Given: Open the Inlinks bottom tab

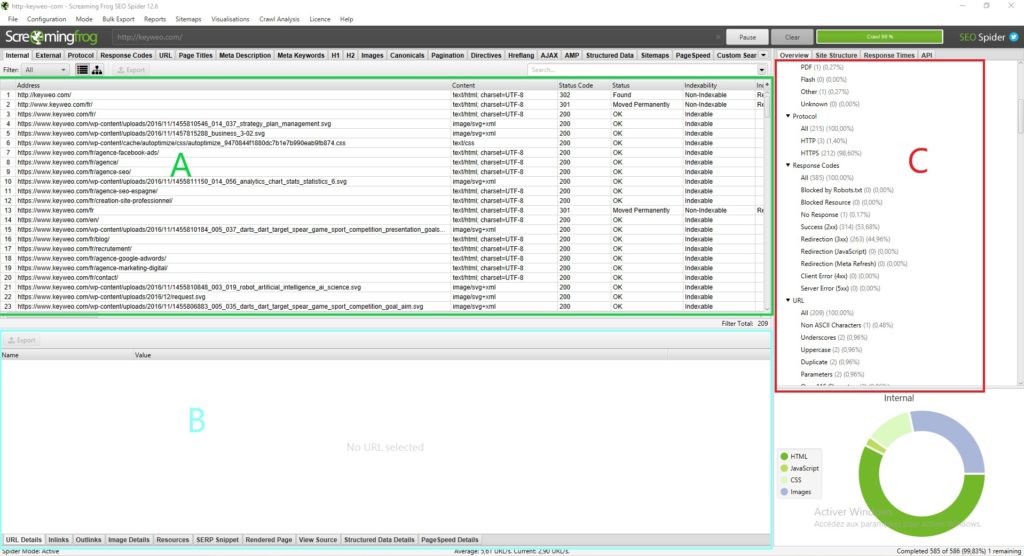Looking at the screenshot, I should click(x=58, y=540).
